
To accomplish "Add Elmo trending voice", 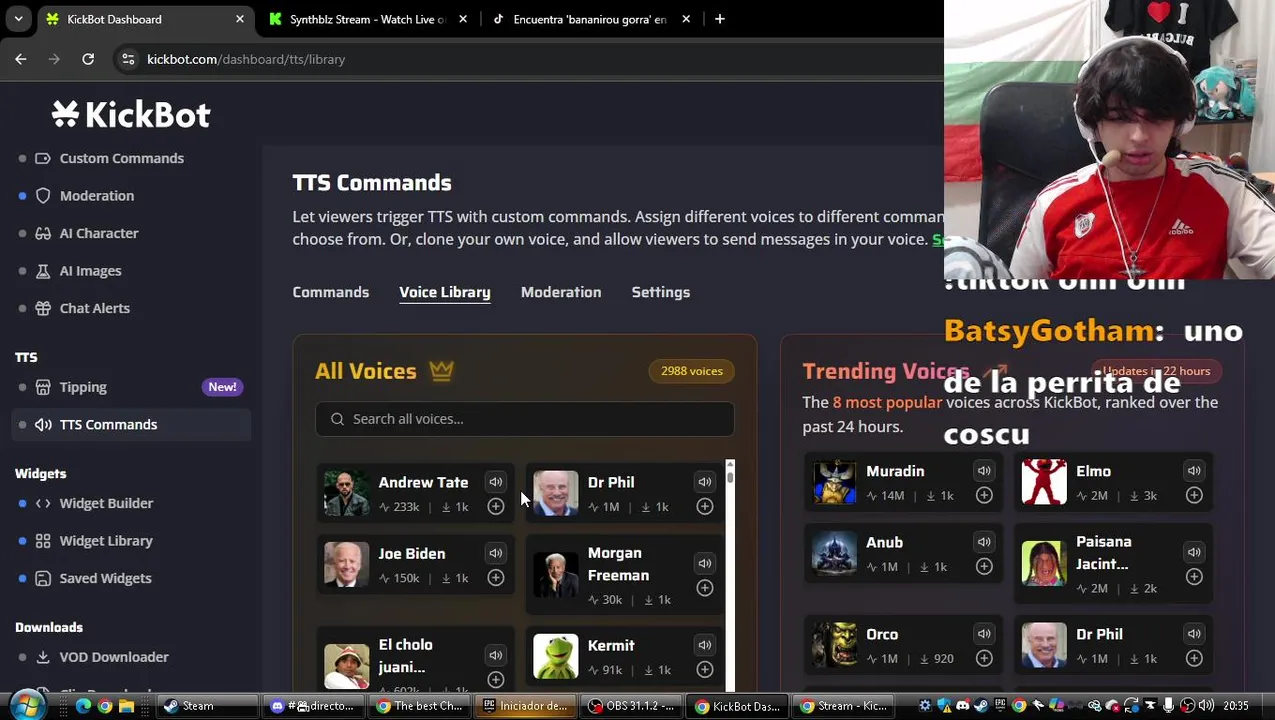I will point(1194,496).
